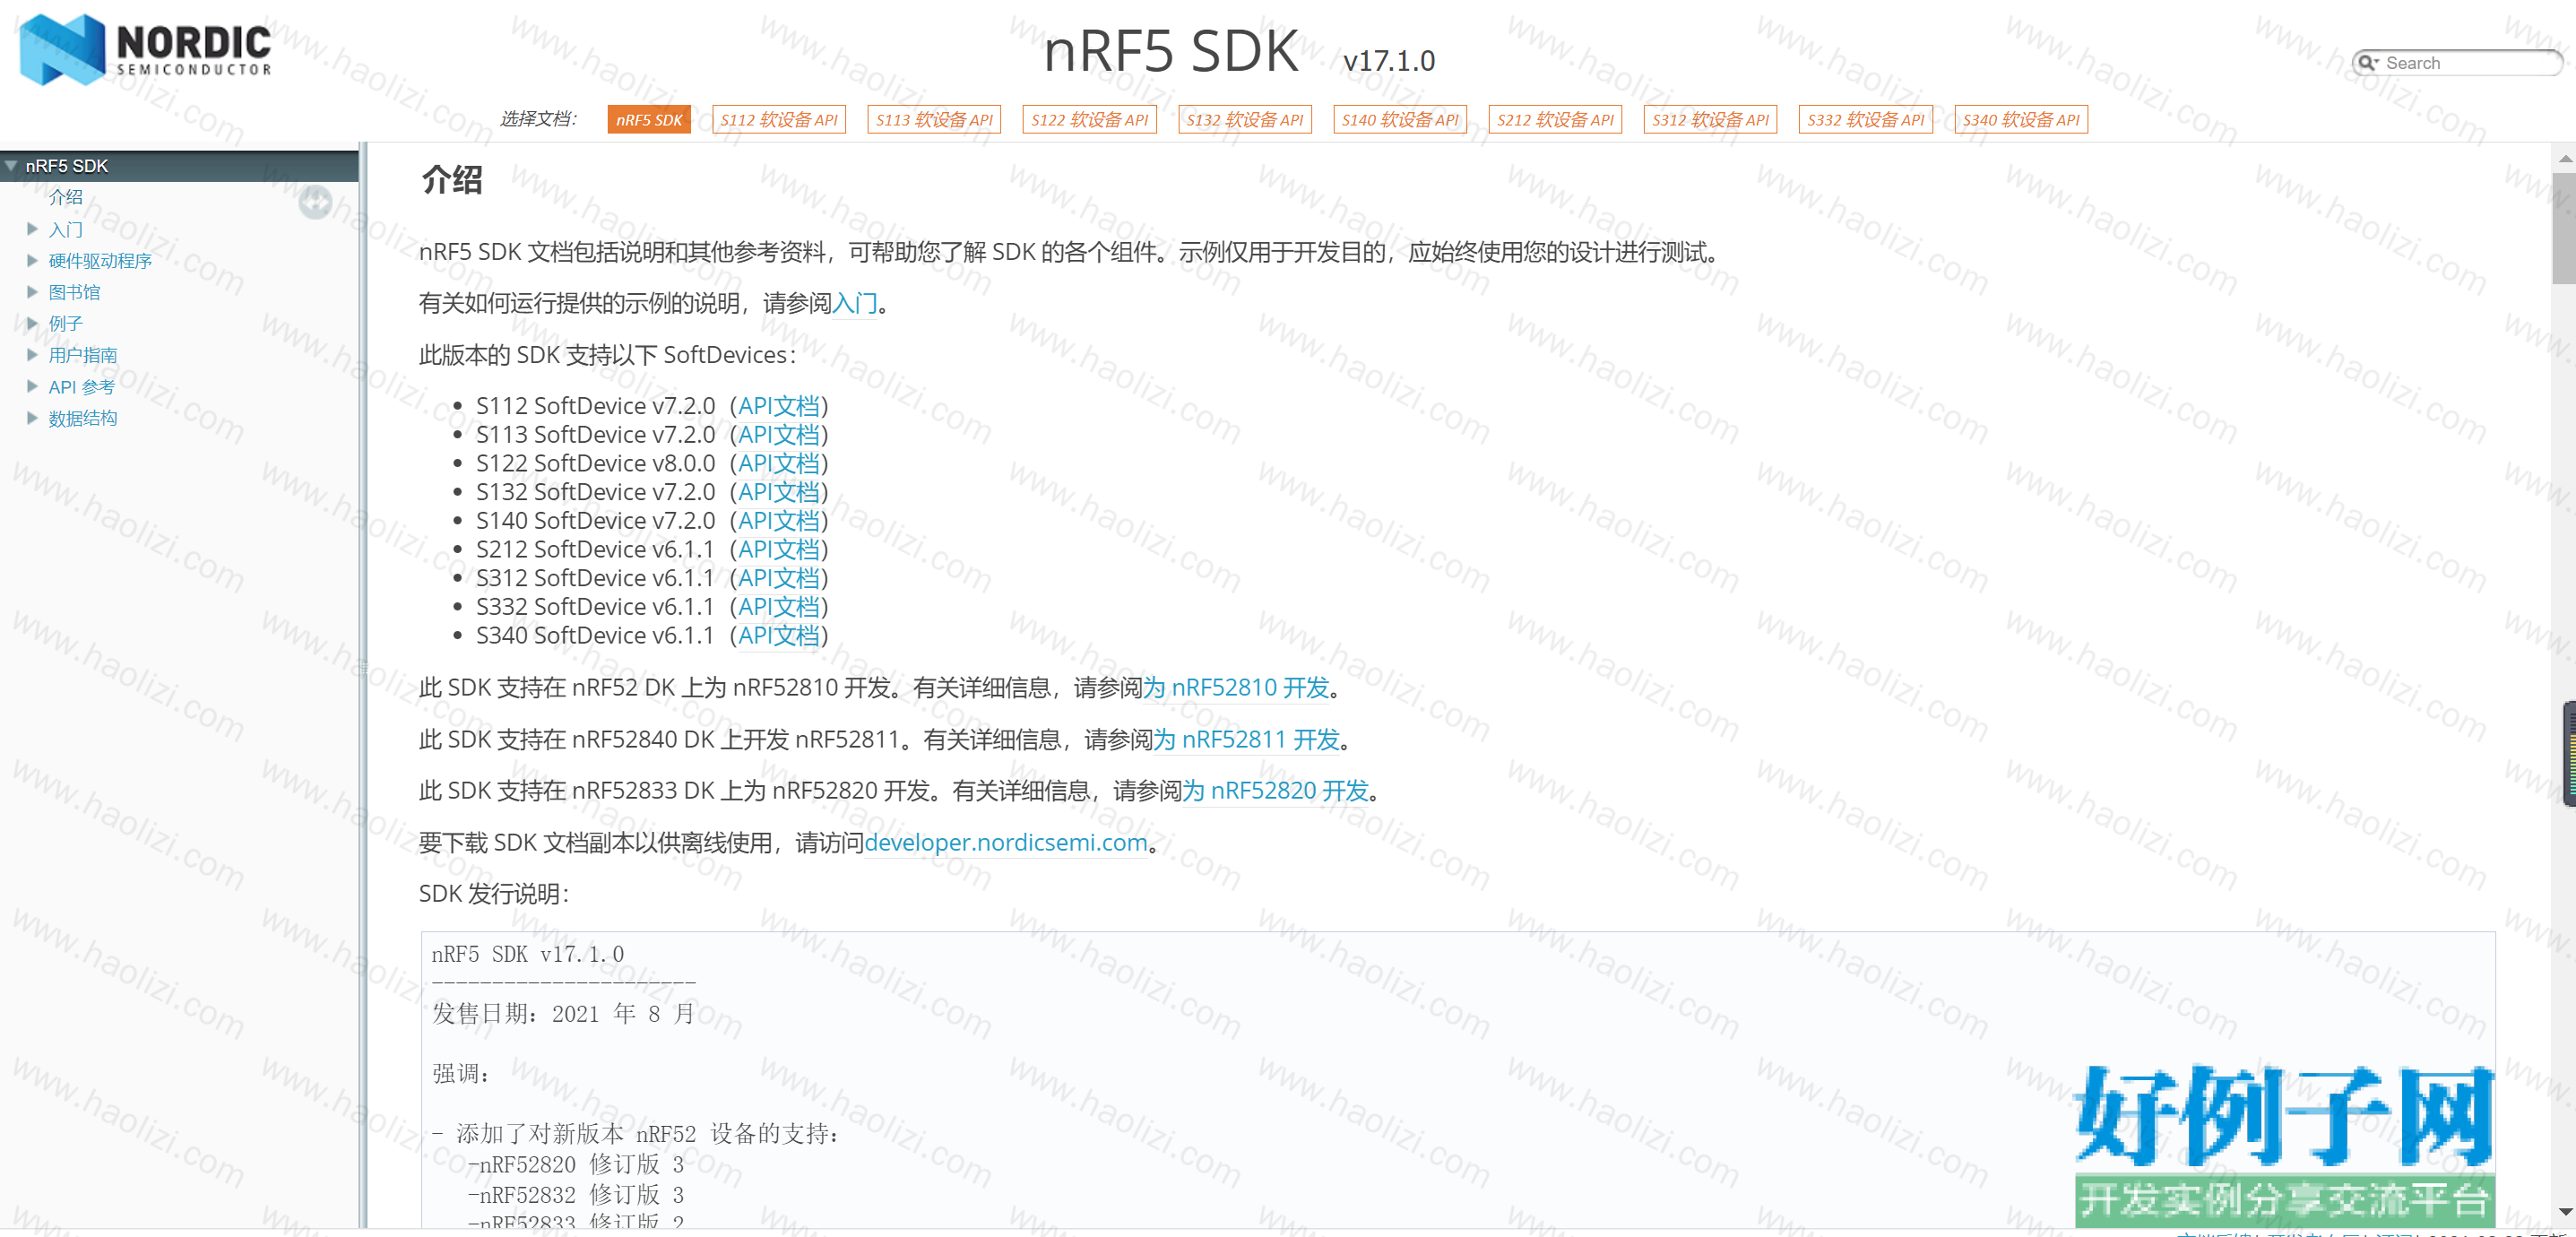Viewport: 2576px width, 1237px height.
Task: Open 数据结构 in the sidebar tree
Action: (x=83, y=418)
